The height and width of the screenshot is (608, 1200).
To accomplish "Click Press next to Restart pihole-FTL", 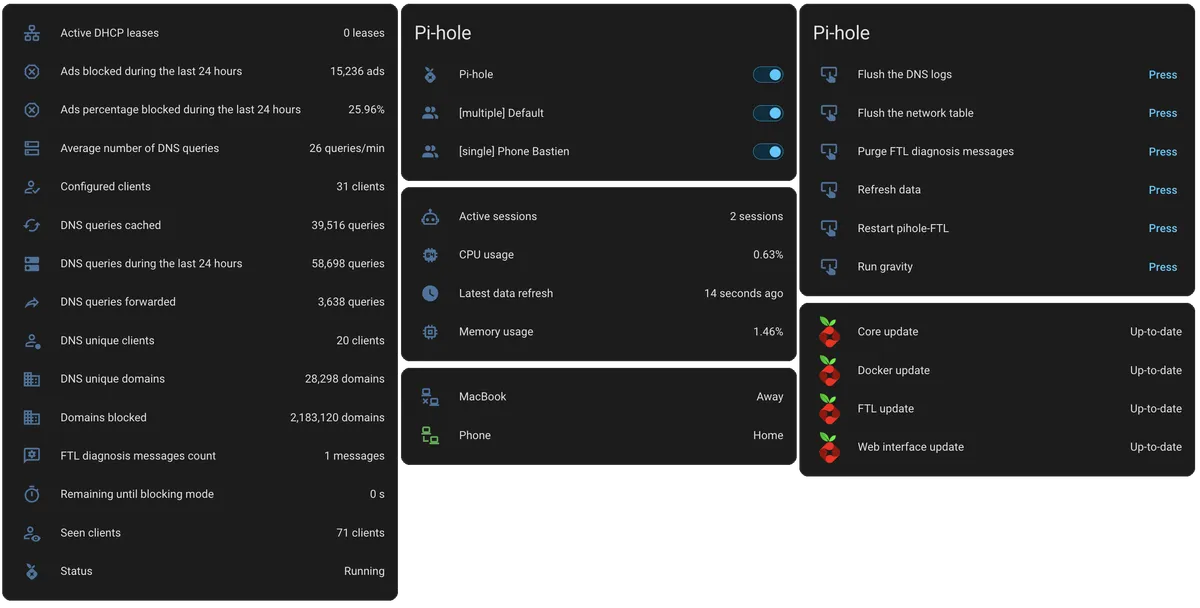I will pyautogui.click(x=1163, y=229).
